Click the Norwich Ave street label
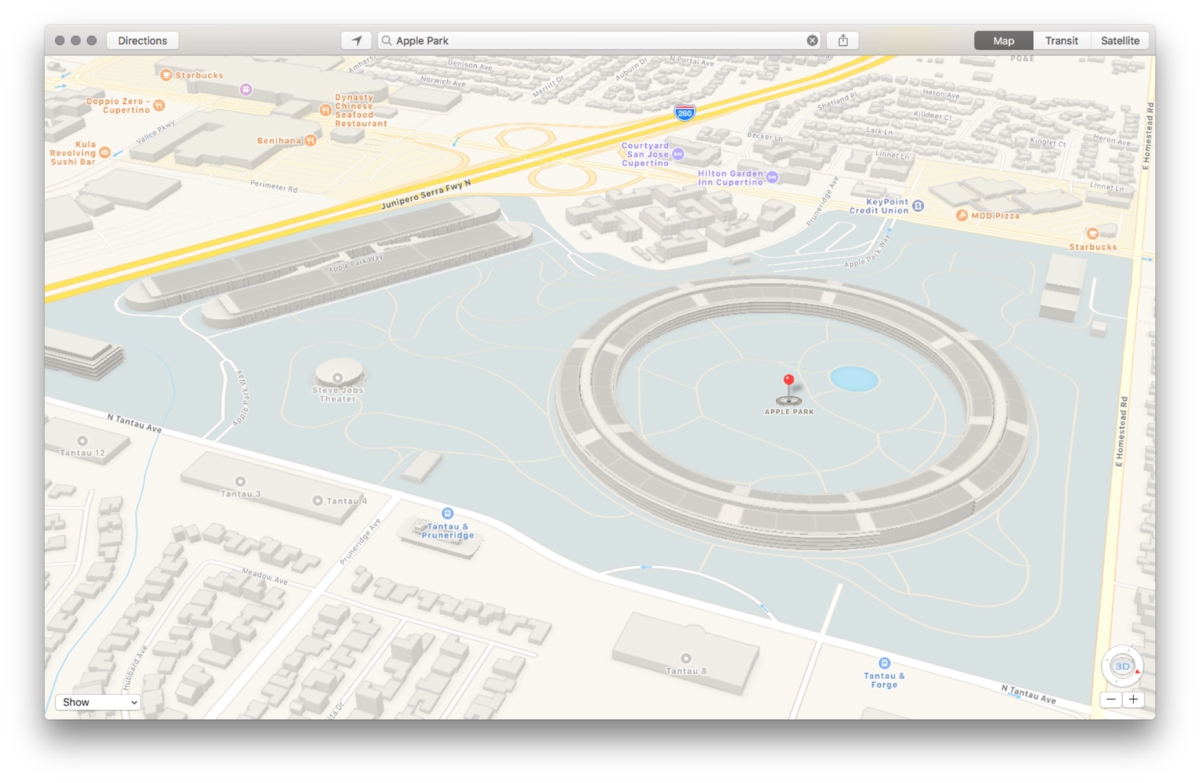The width and height of the screenshot is (1200, 783). 444,80
